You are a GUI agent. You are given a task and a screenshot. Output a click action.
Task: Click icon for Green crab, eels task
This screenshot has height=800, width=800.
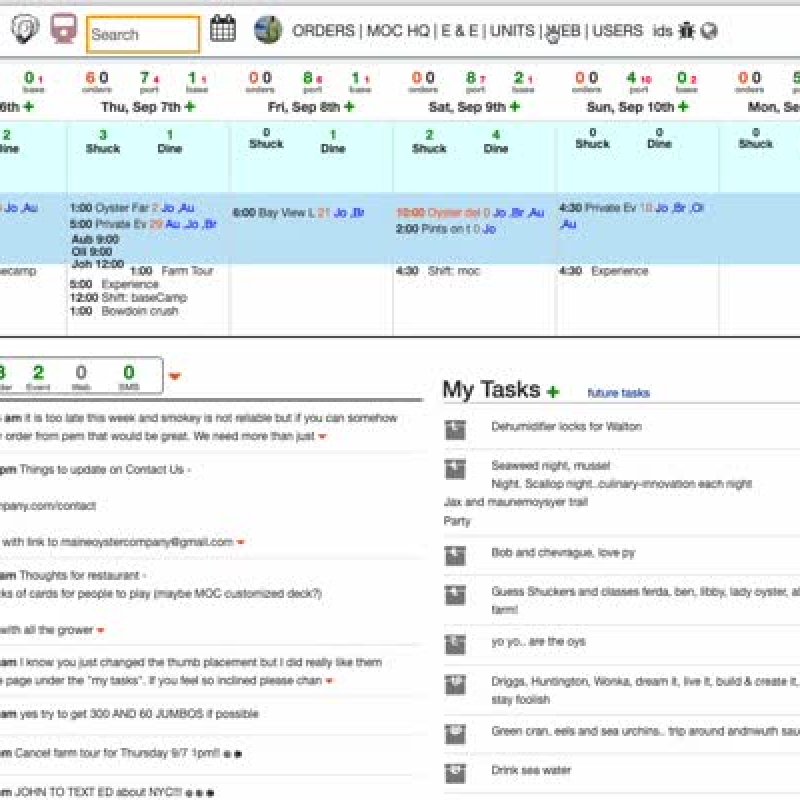[455, 734]
